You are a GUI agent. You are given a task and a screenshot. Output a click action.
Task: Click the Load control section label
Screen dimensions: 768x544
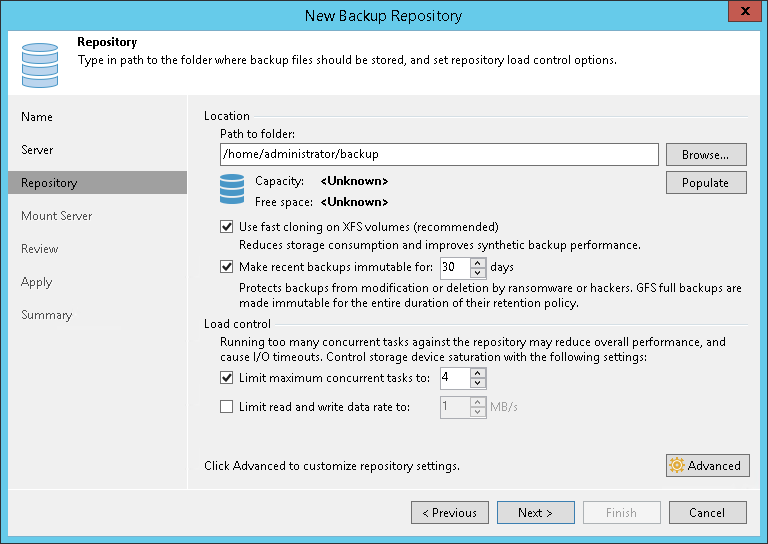click(238, 324)
